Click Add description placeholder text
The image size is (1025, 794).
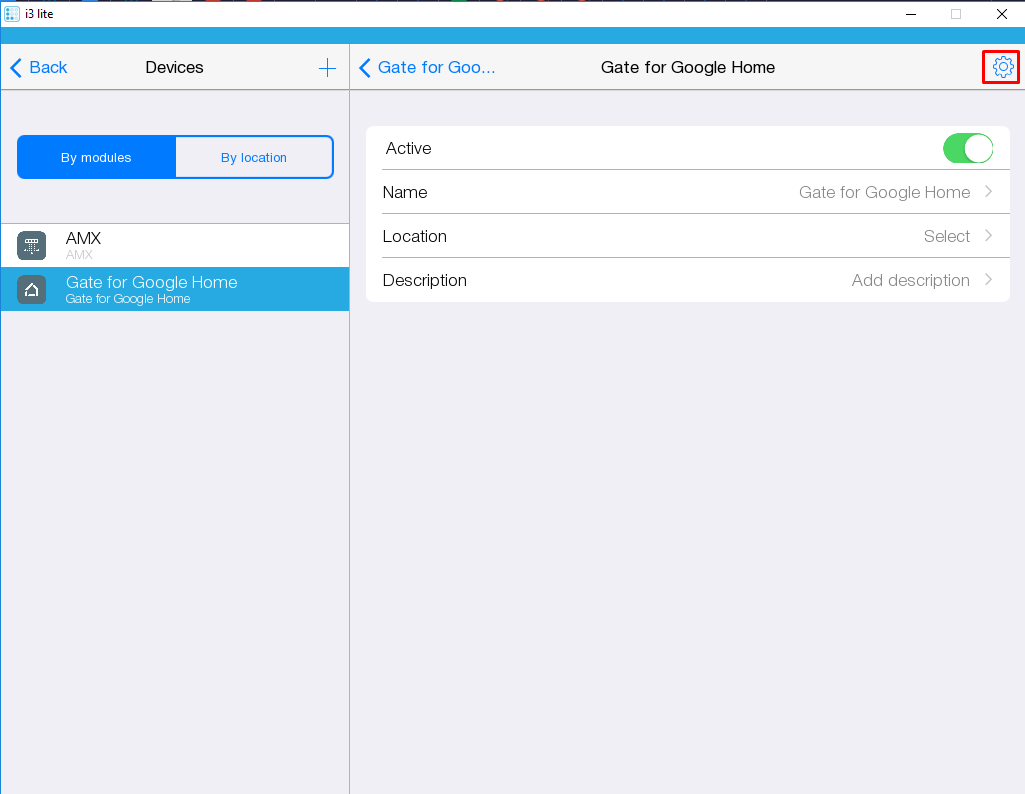point(910,281)
